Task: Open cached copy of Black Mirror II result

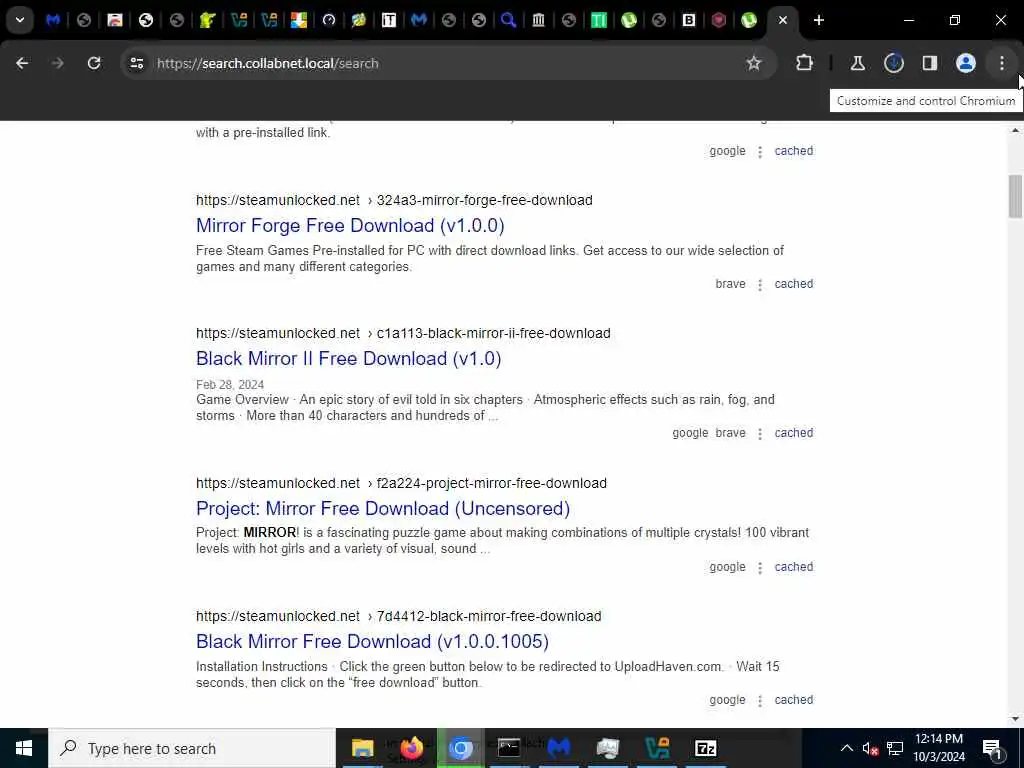Action: click(793, 433)
